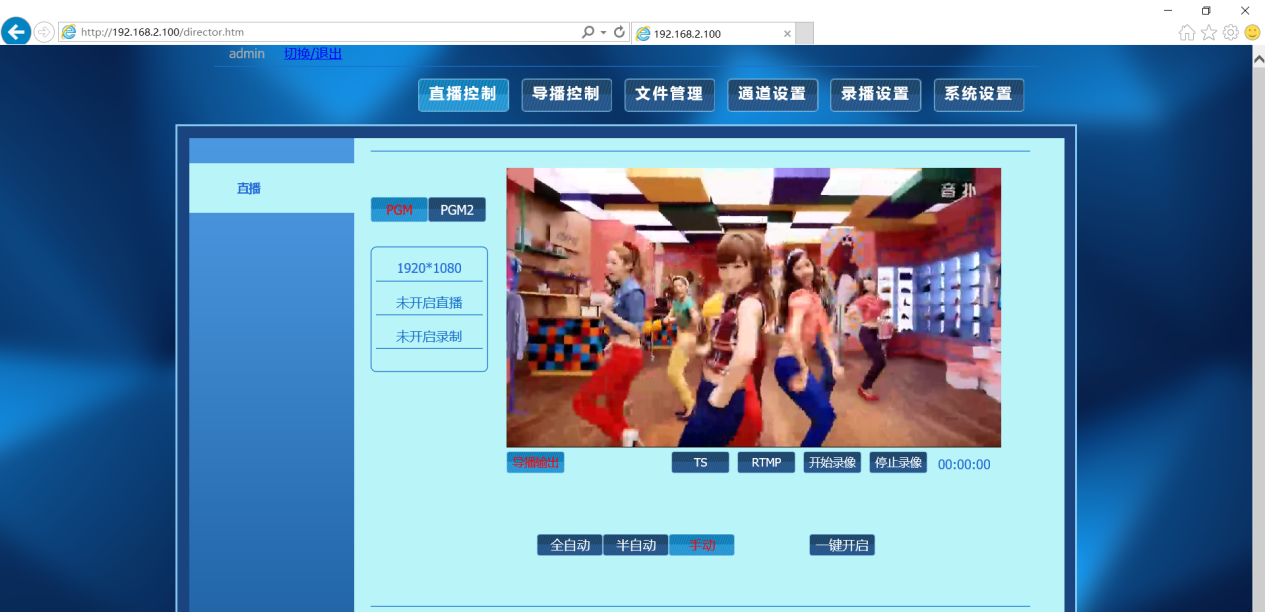Screen dimensions: 1265x612
Task: Open the 通道设置 navigation tab
Action: pos(772,94)
